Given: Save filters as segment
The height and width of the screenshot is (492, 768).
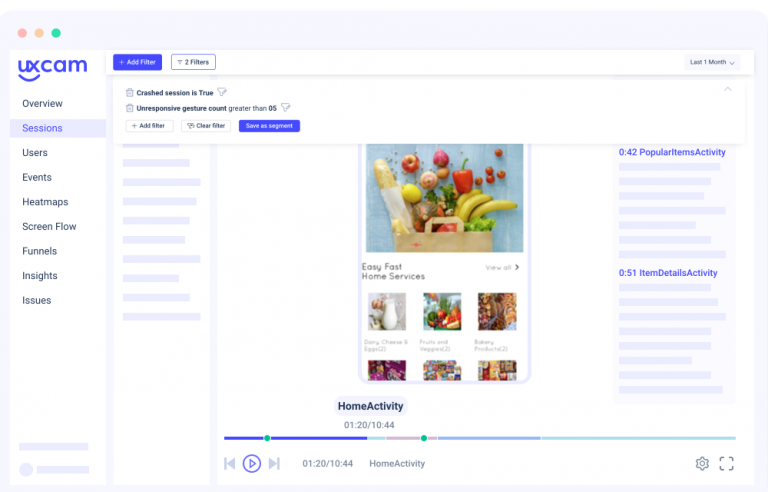Looking at the screenshot, I should coord(269,126).
